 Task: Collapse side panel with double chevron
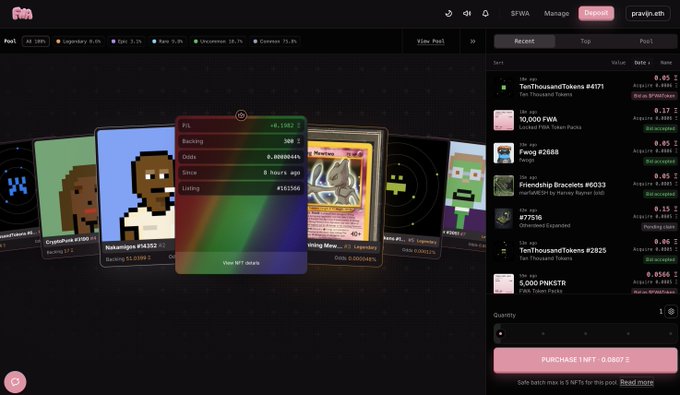pos(473,41)
